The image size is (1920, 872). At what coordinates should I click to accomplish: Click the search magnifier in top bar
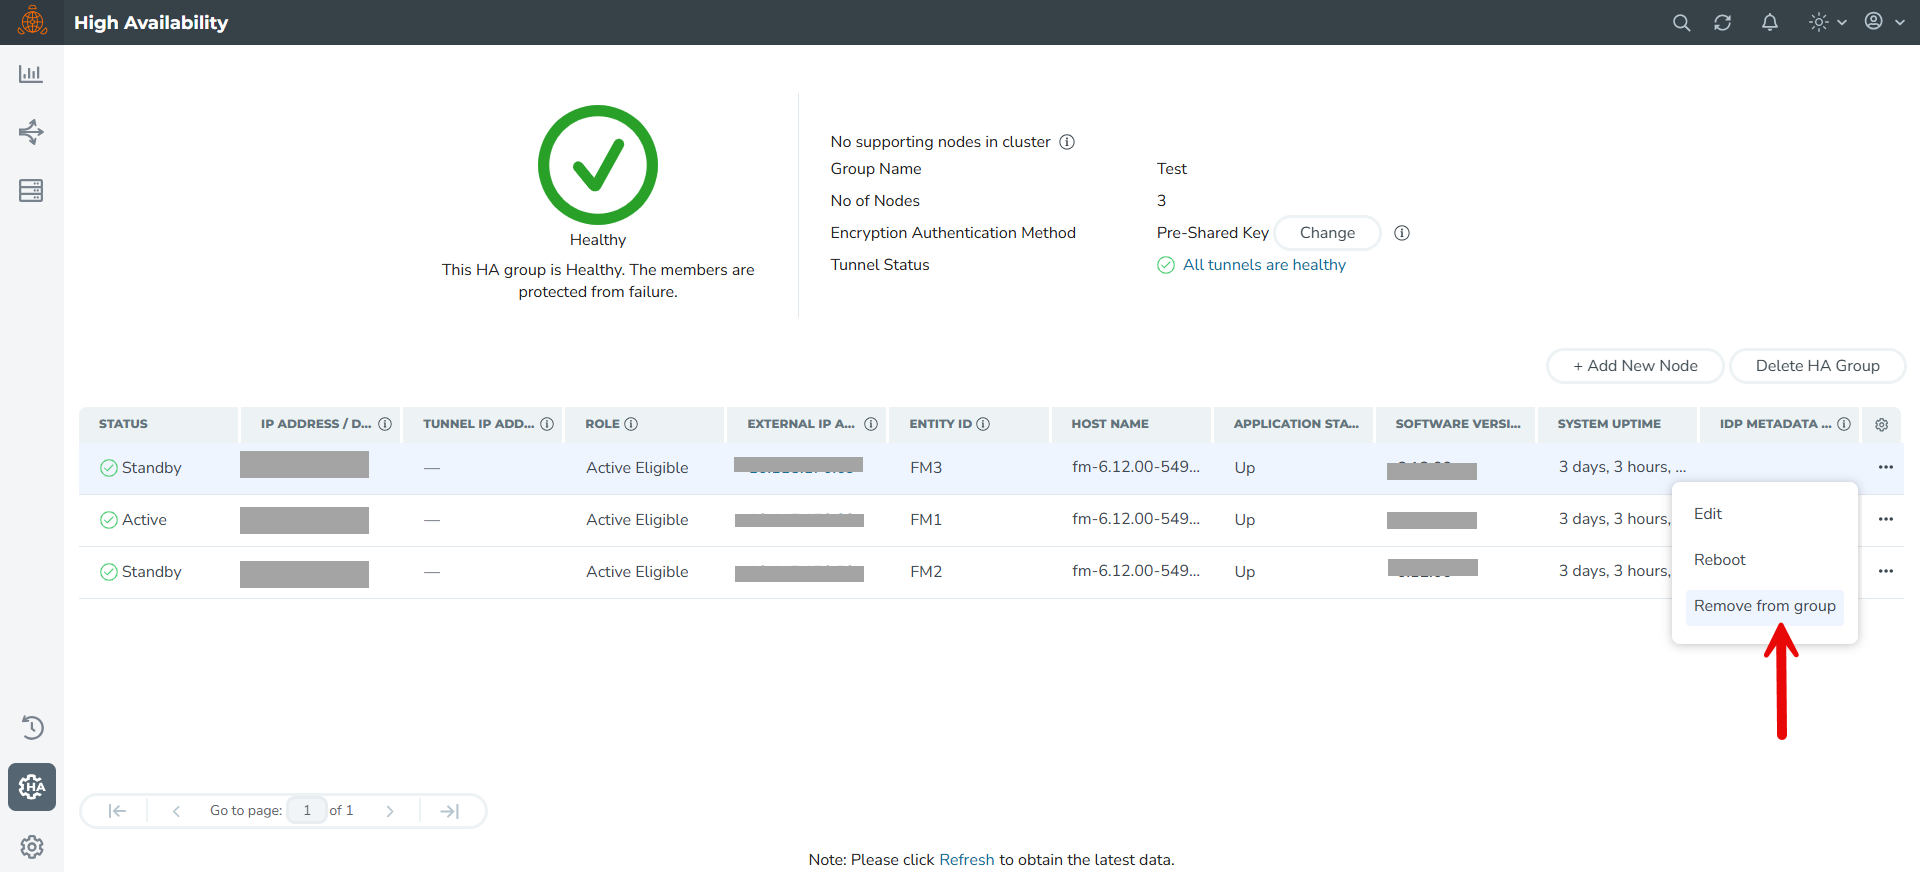1681,23
